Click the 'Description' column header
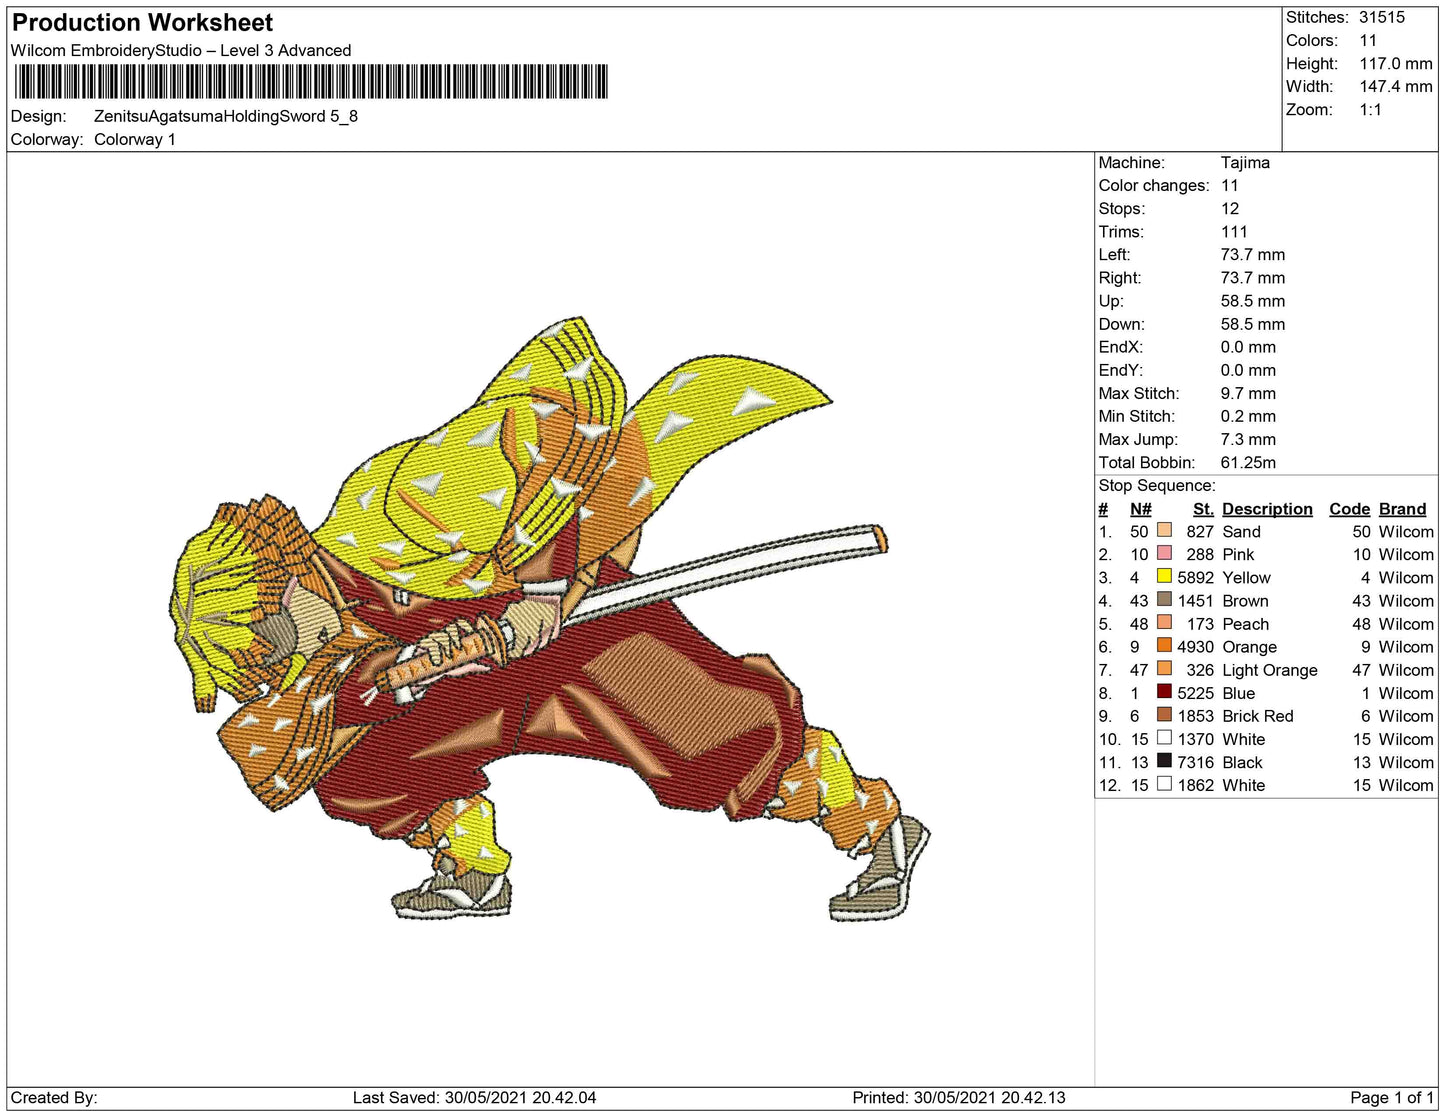This screenshot has height=1112, width=1445. (1267, 509)
